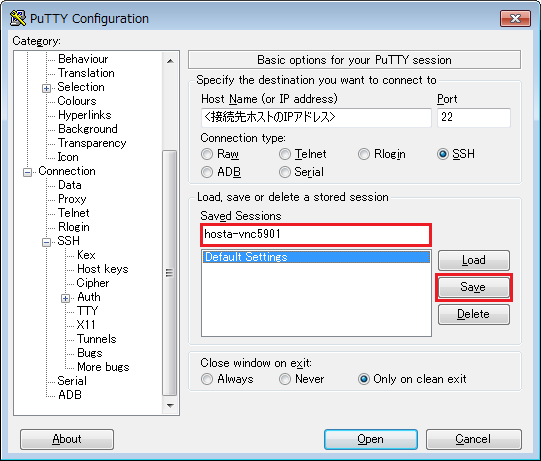Open the Proxy category
The width and height of the screenshot is (541, 461).
[72, 199]
